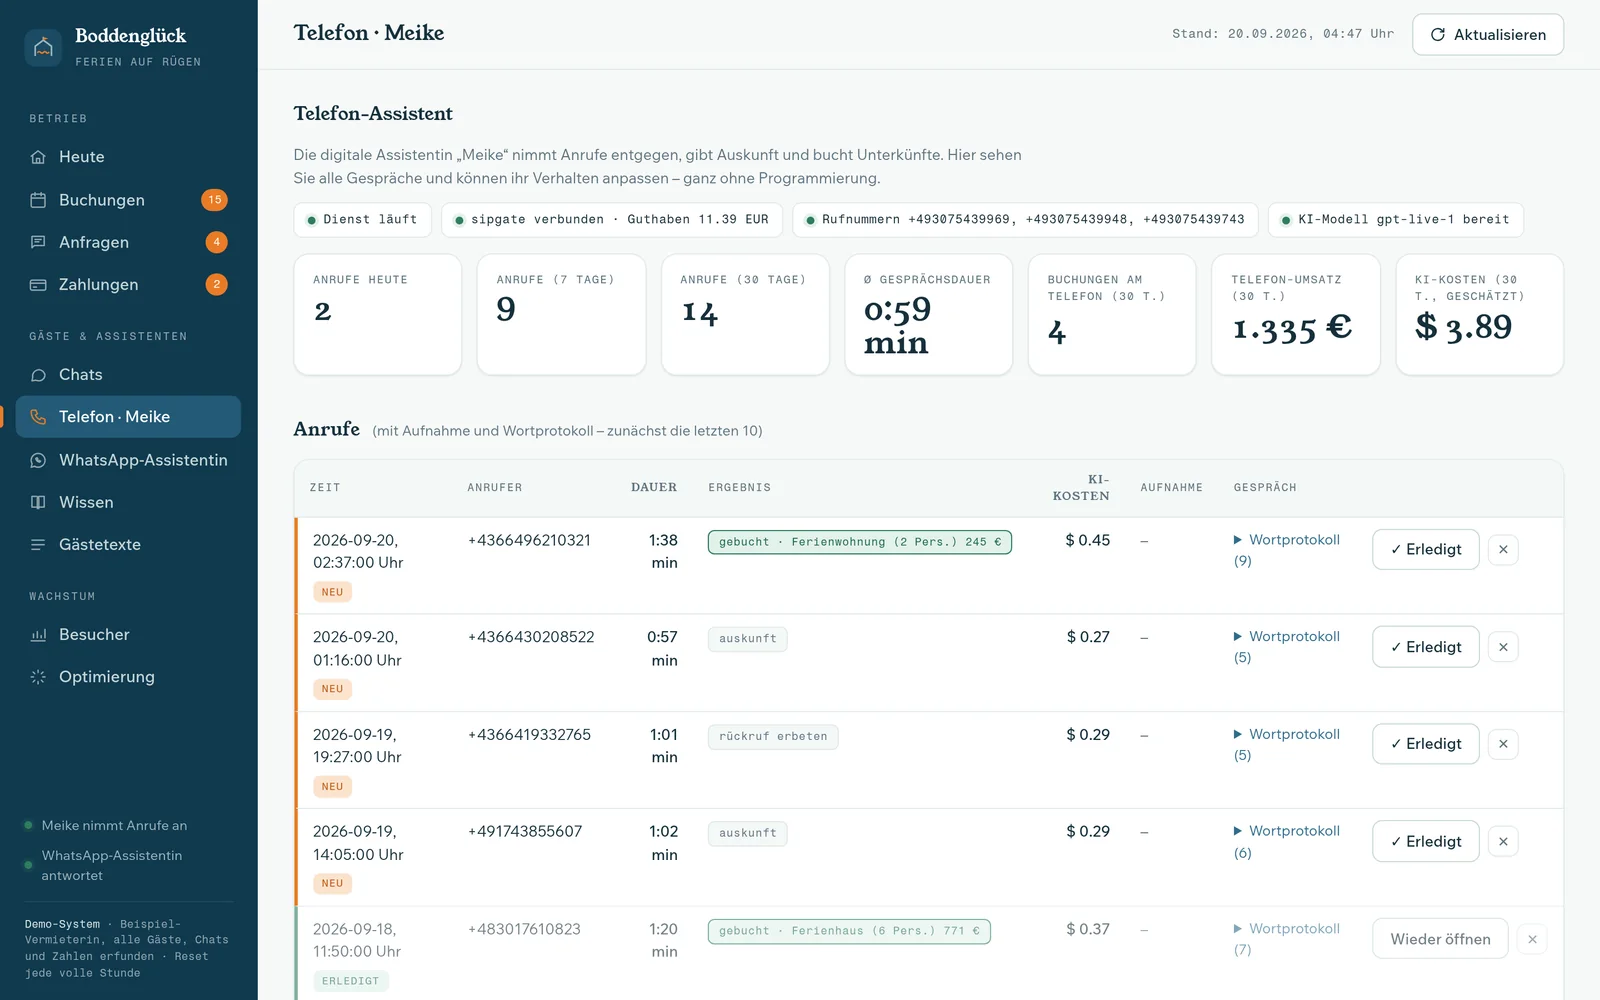Click the KI-Kosten card showing $ 3.89
This screenshot has width=1600, height=1000.
1479,315
